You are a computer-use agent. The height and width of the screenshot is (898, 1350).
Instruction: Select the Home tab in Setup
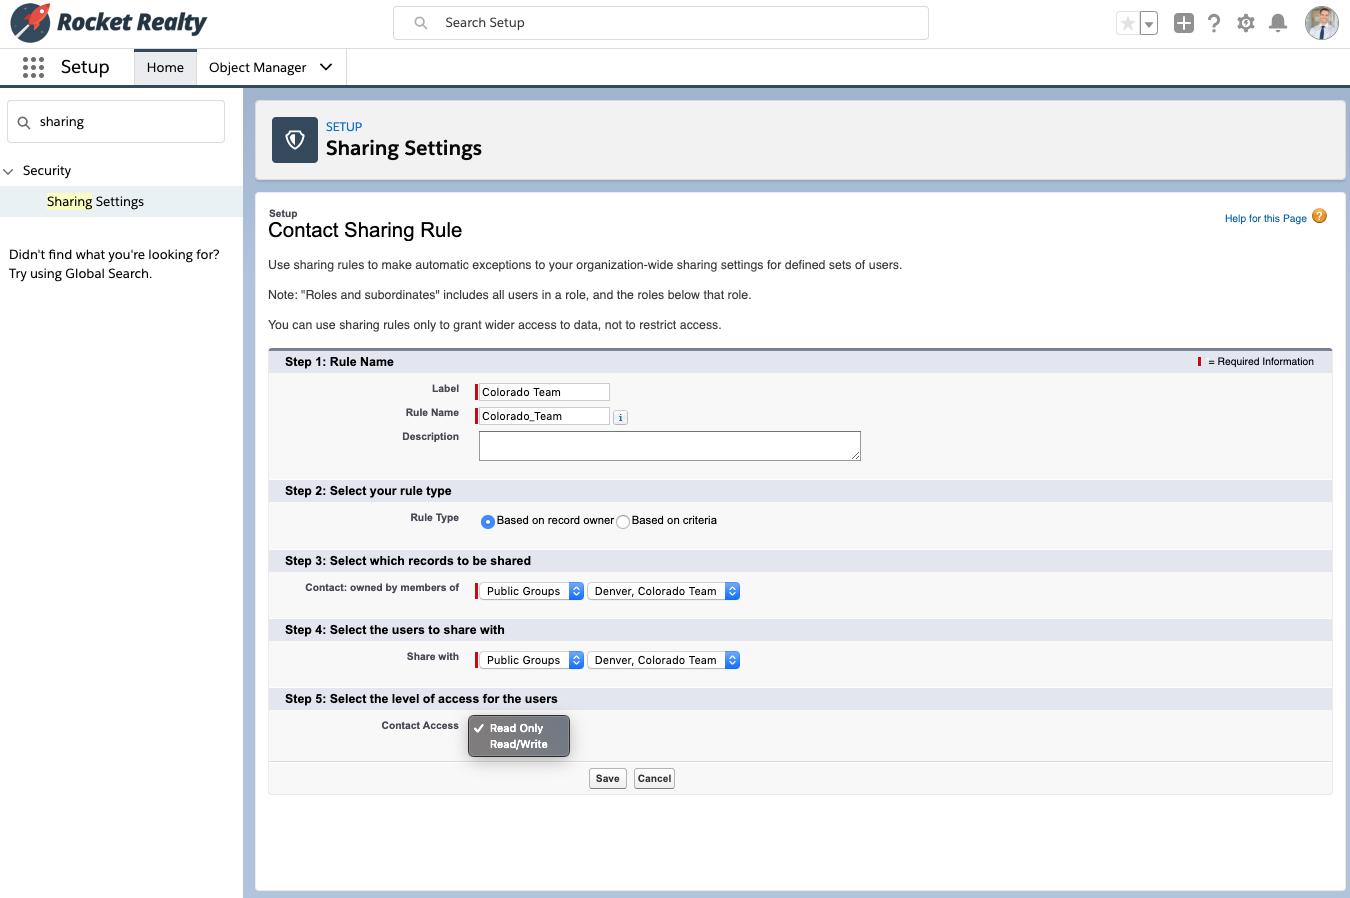pos(164,66)
